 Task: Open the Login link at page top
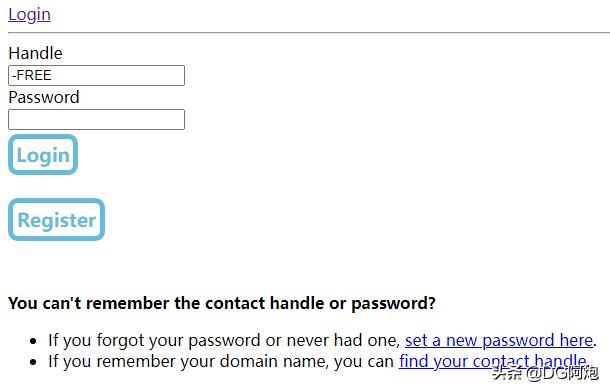point(30,15)
